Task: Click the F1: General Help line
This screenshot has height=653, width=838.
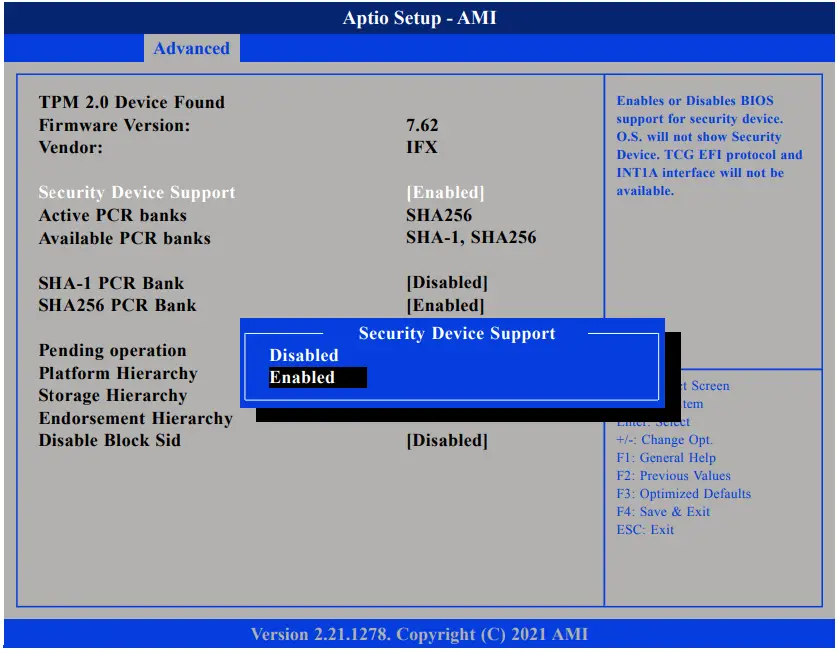Action: tap(666, 458)
